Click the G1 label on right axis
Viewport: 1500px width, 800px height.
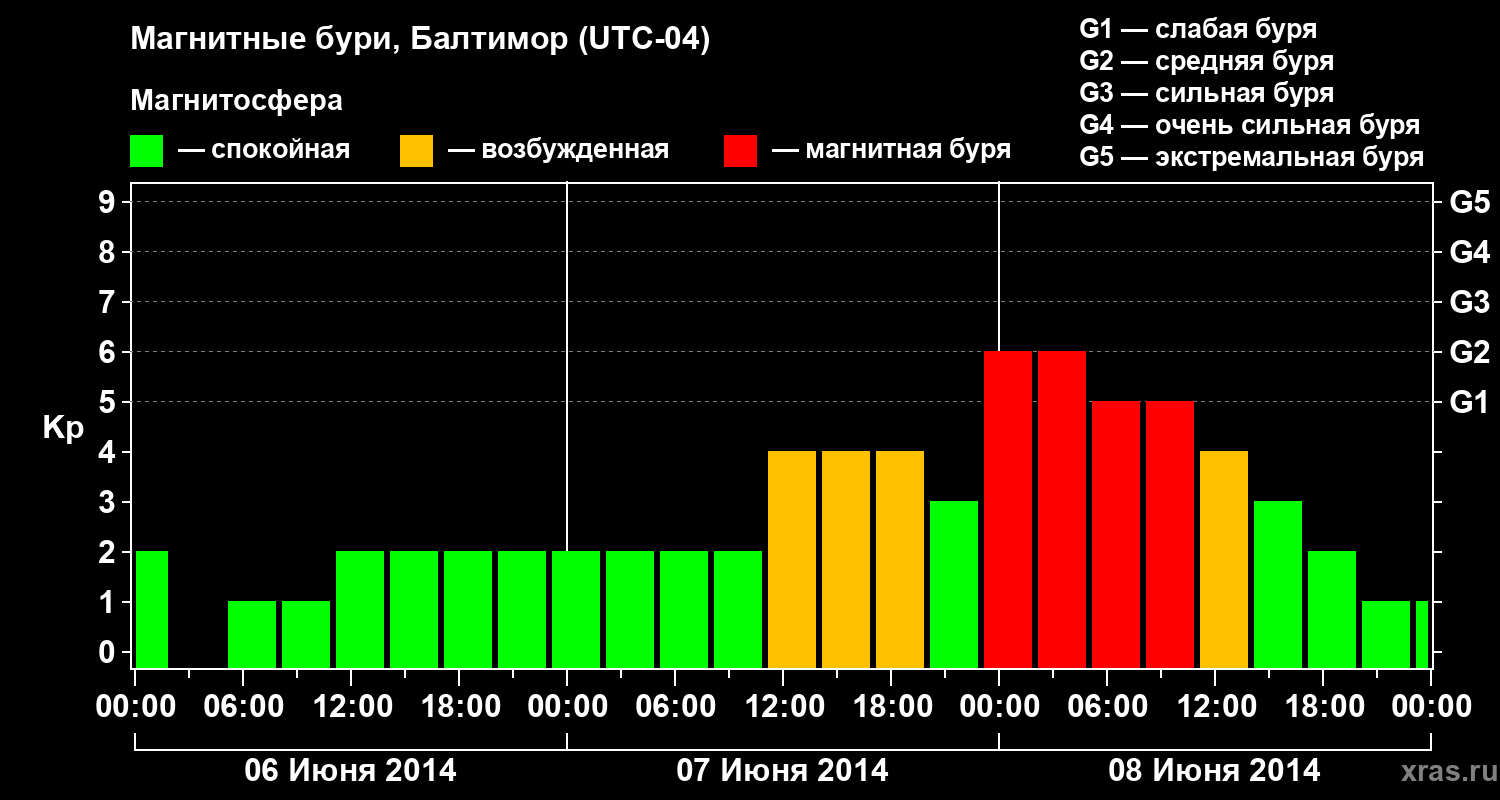(1469, 402)
